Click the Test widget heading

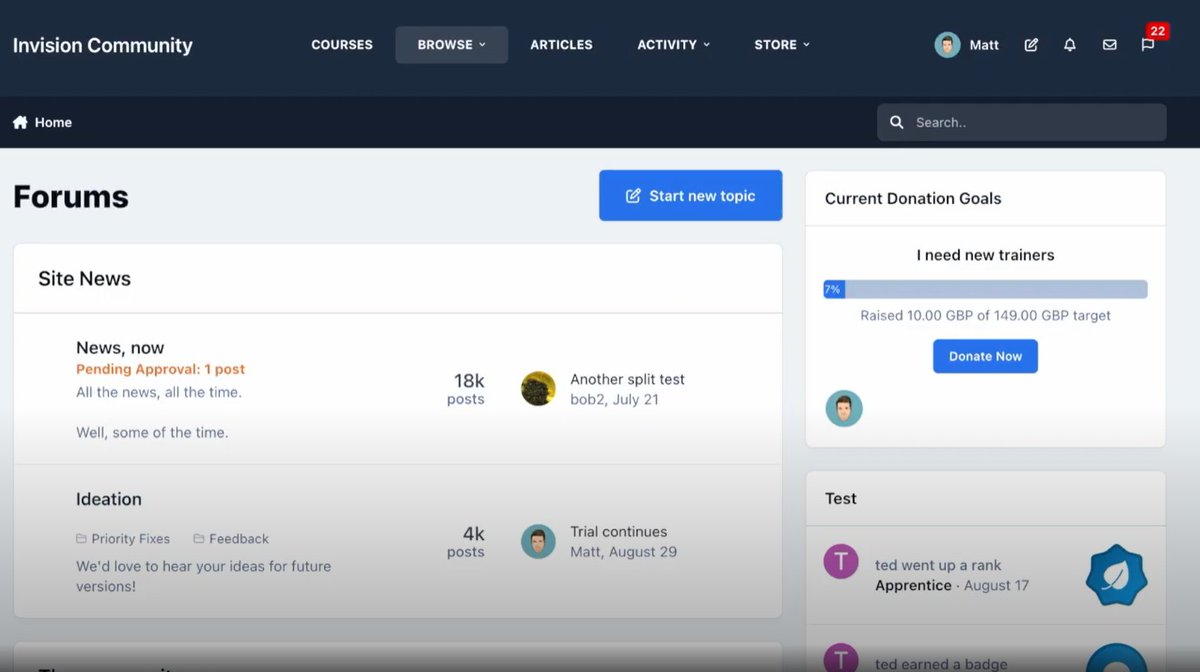[841, 498]
